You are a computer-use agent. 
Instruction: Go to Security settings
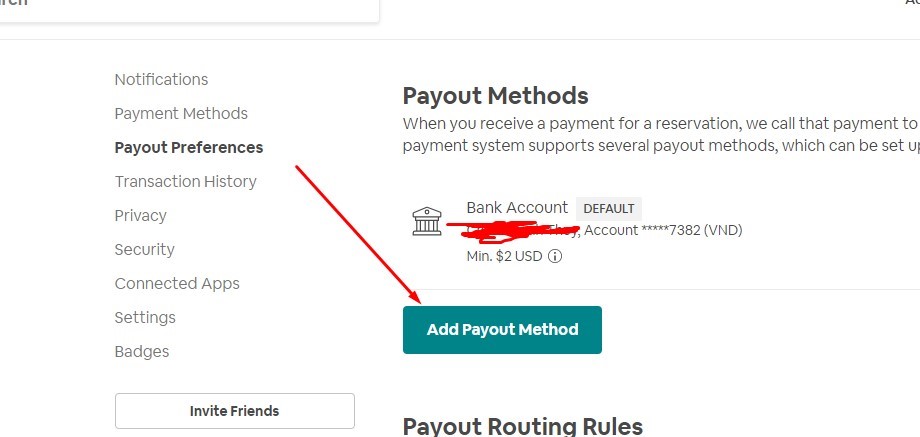144,249
